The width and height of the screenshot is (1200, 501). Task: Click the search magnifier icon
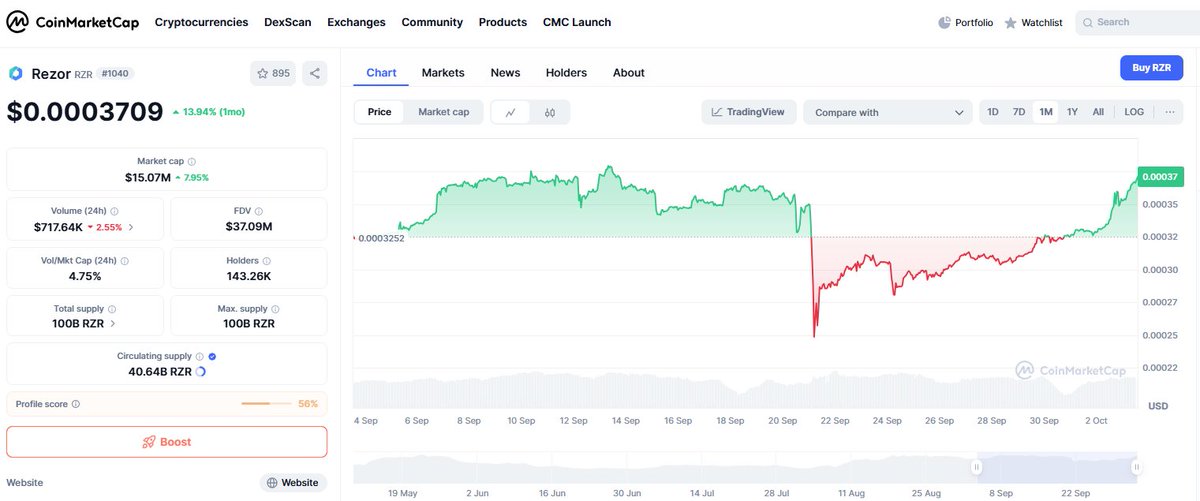1088,22
